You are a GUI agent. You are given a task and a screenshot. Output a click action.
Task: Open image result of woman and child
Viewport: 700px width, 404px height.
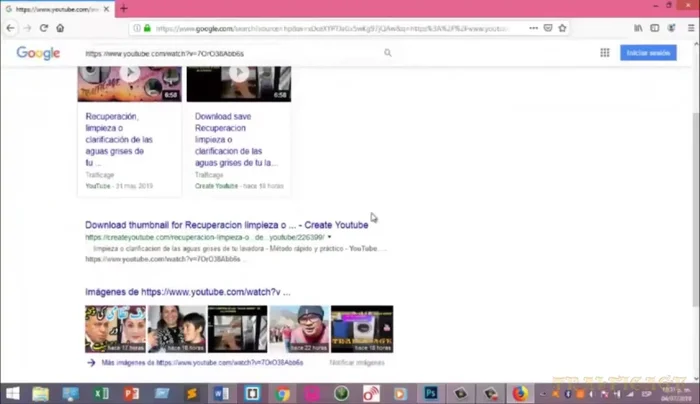pos(177,329)
